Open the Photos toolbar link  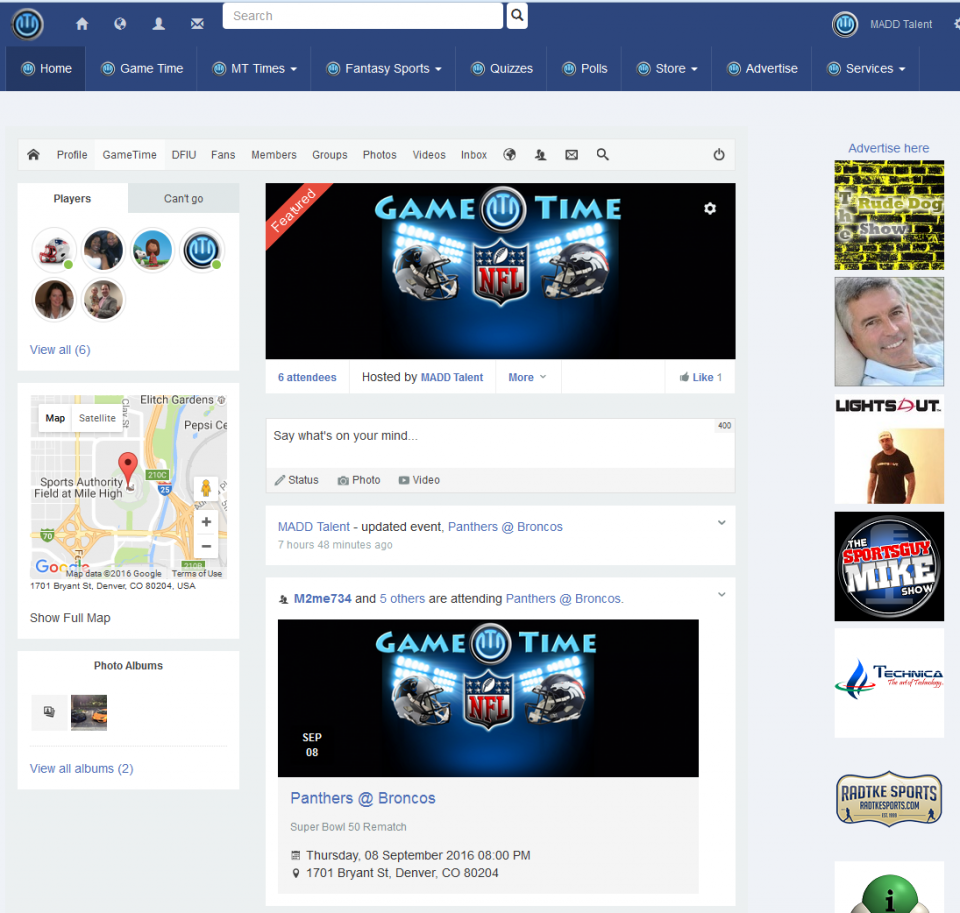pos(380,155)
